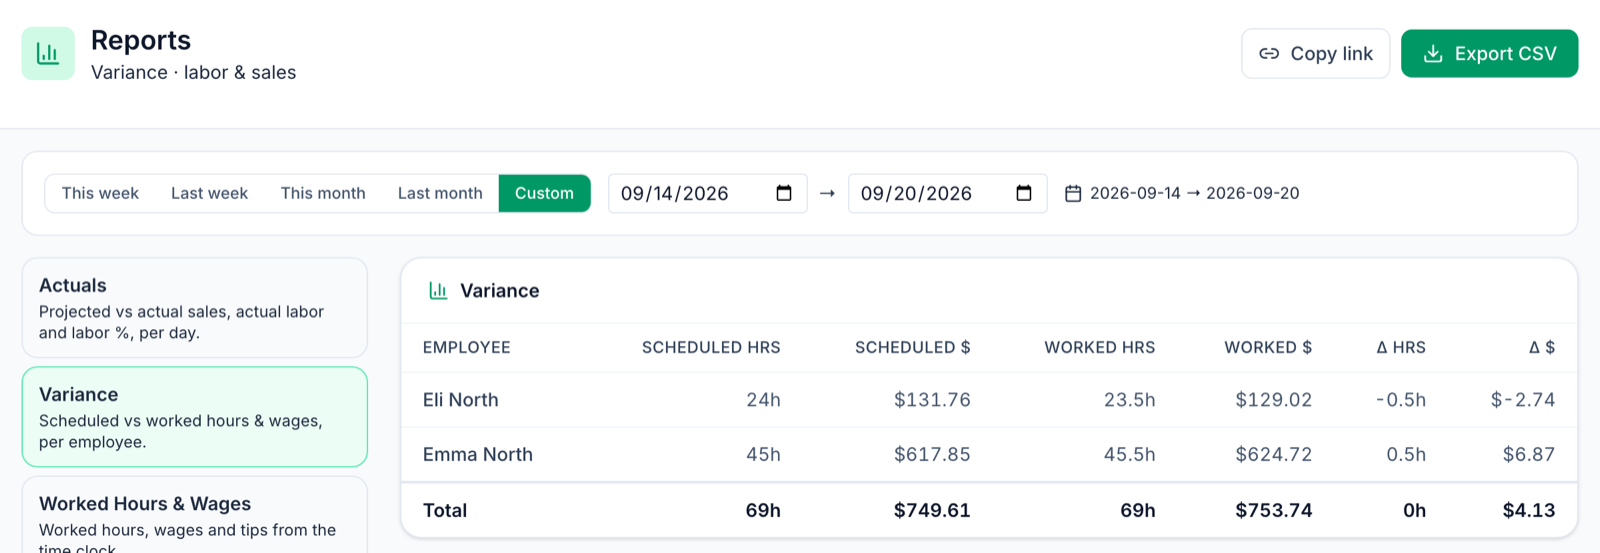Select the Emma North employee row name

[478, 455]
